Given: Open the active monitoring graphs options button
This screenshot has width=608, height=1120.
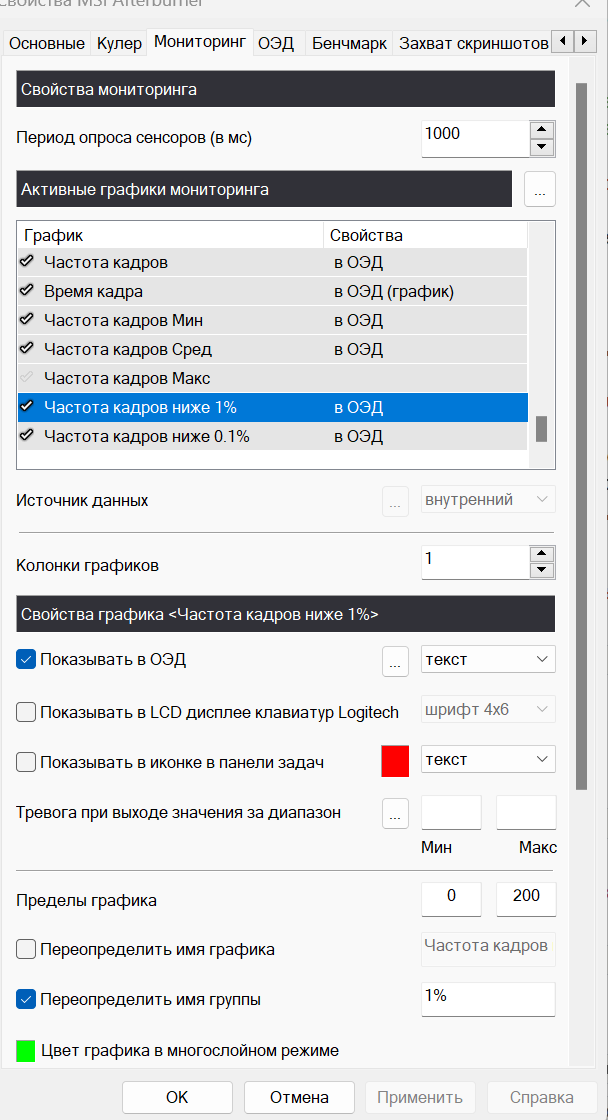Looking at the screenshot, I should tap(540, 189).
